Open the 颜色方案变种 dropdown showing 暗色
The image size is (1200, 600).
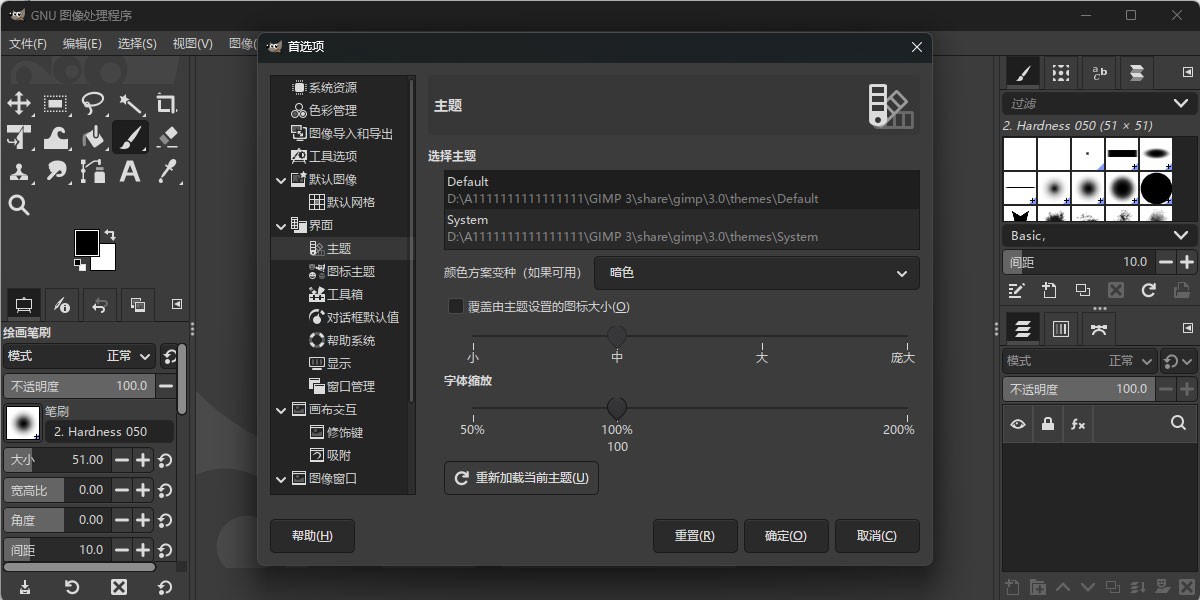click(x=756, y=272)
